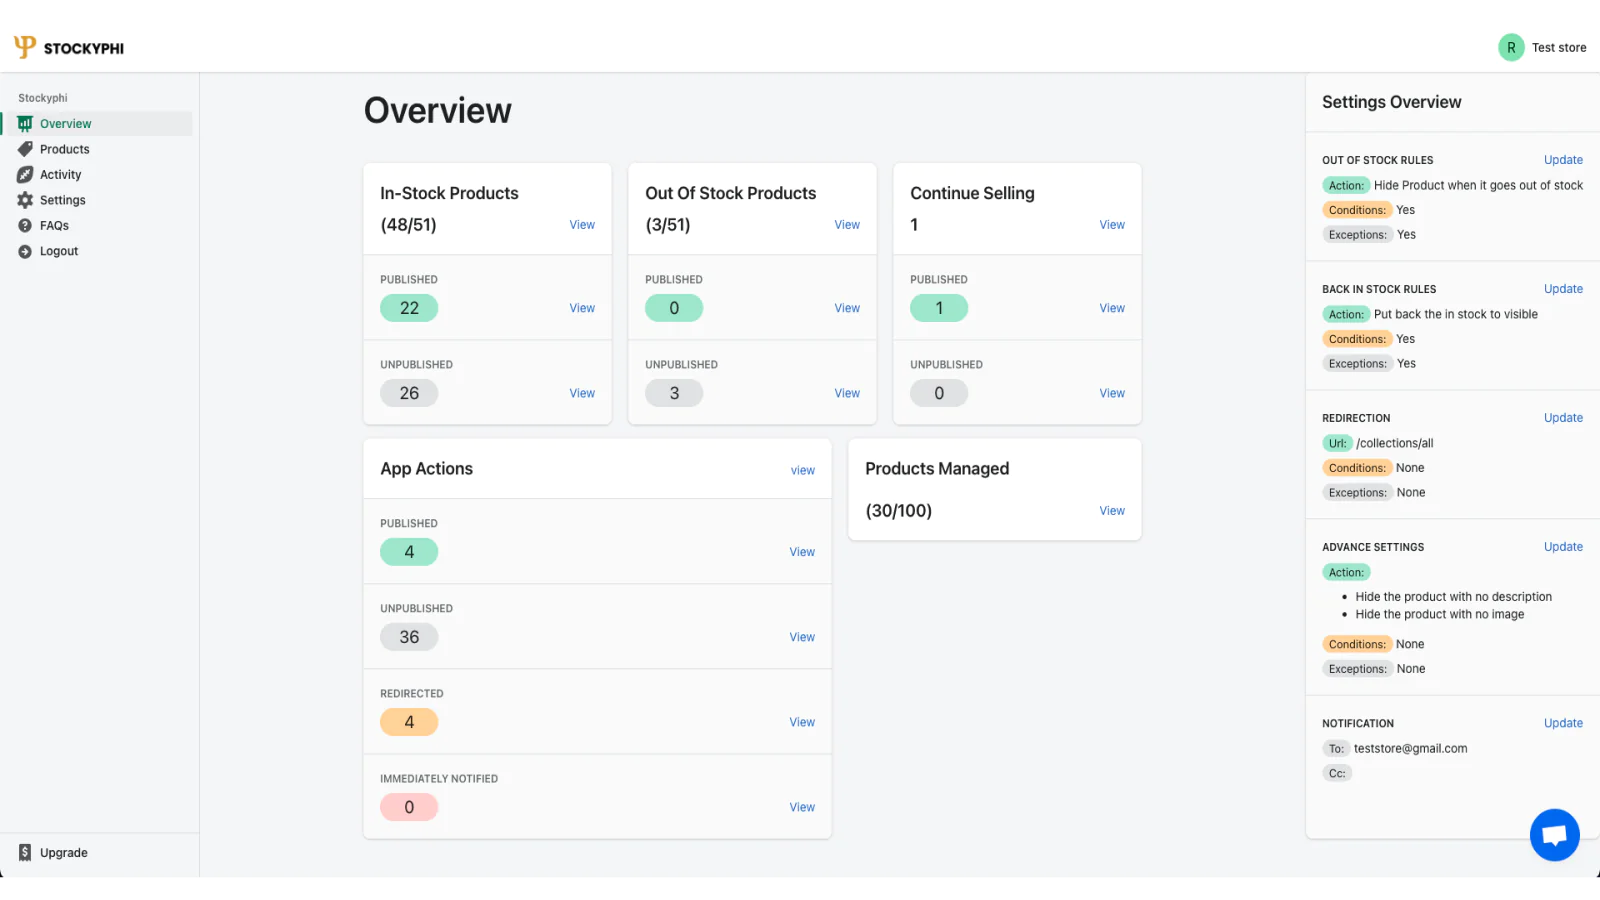The image size is (1600, 900).
Task: Update Redirection settings
Action: (1563, 418)
